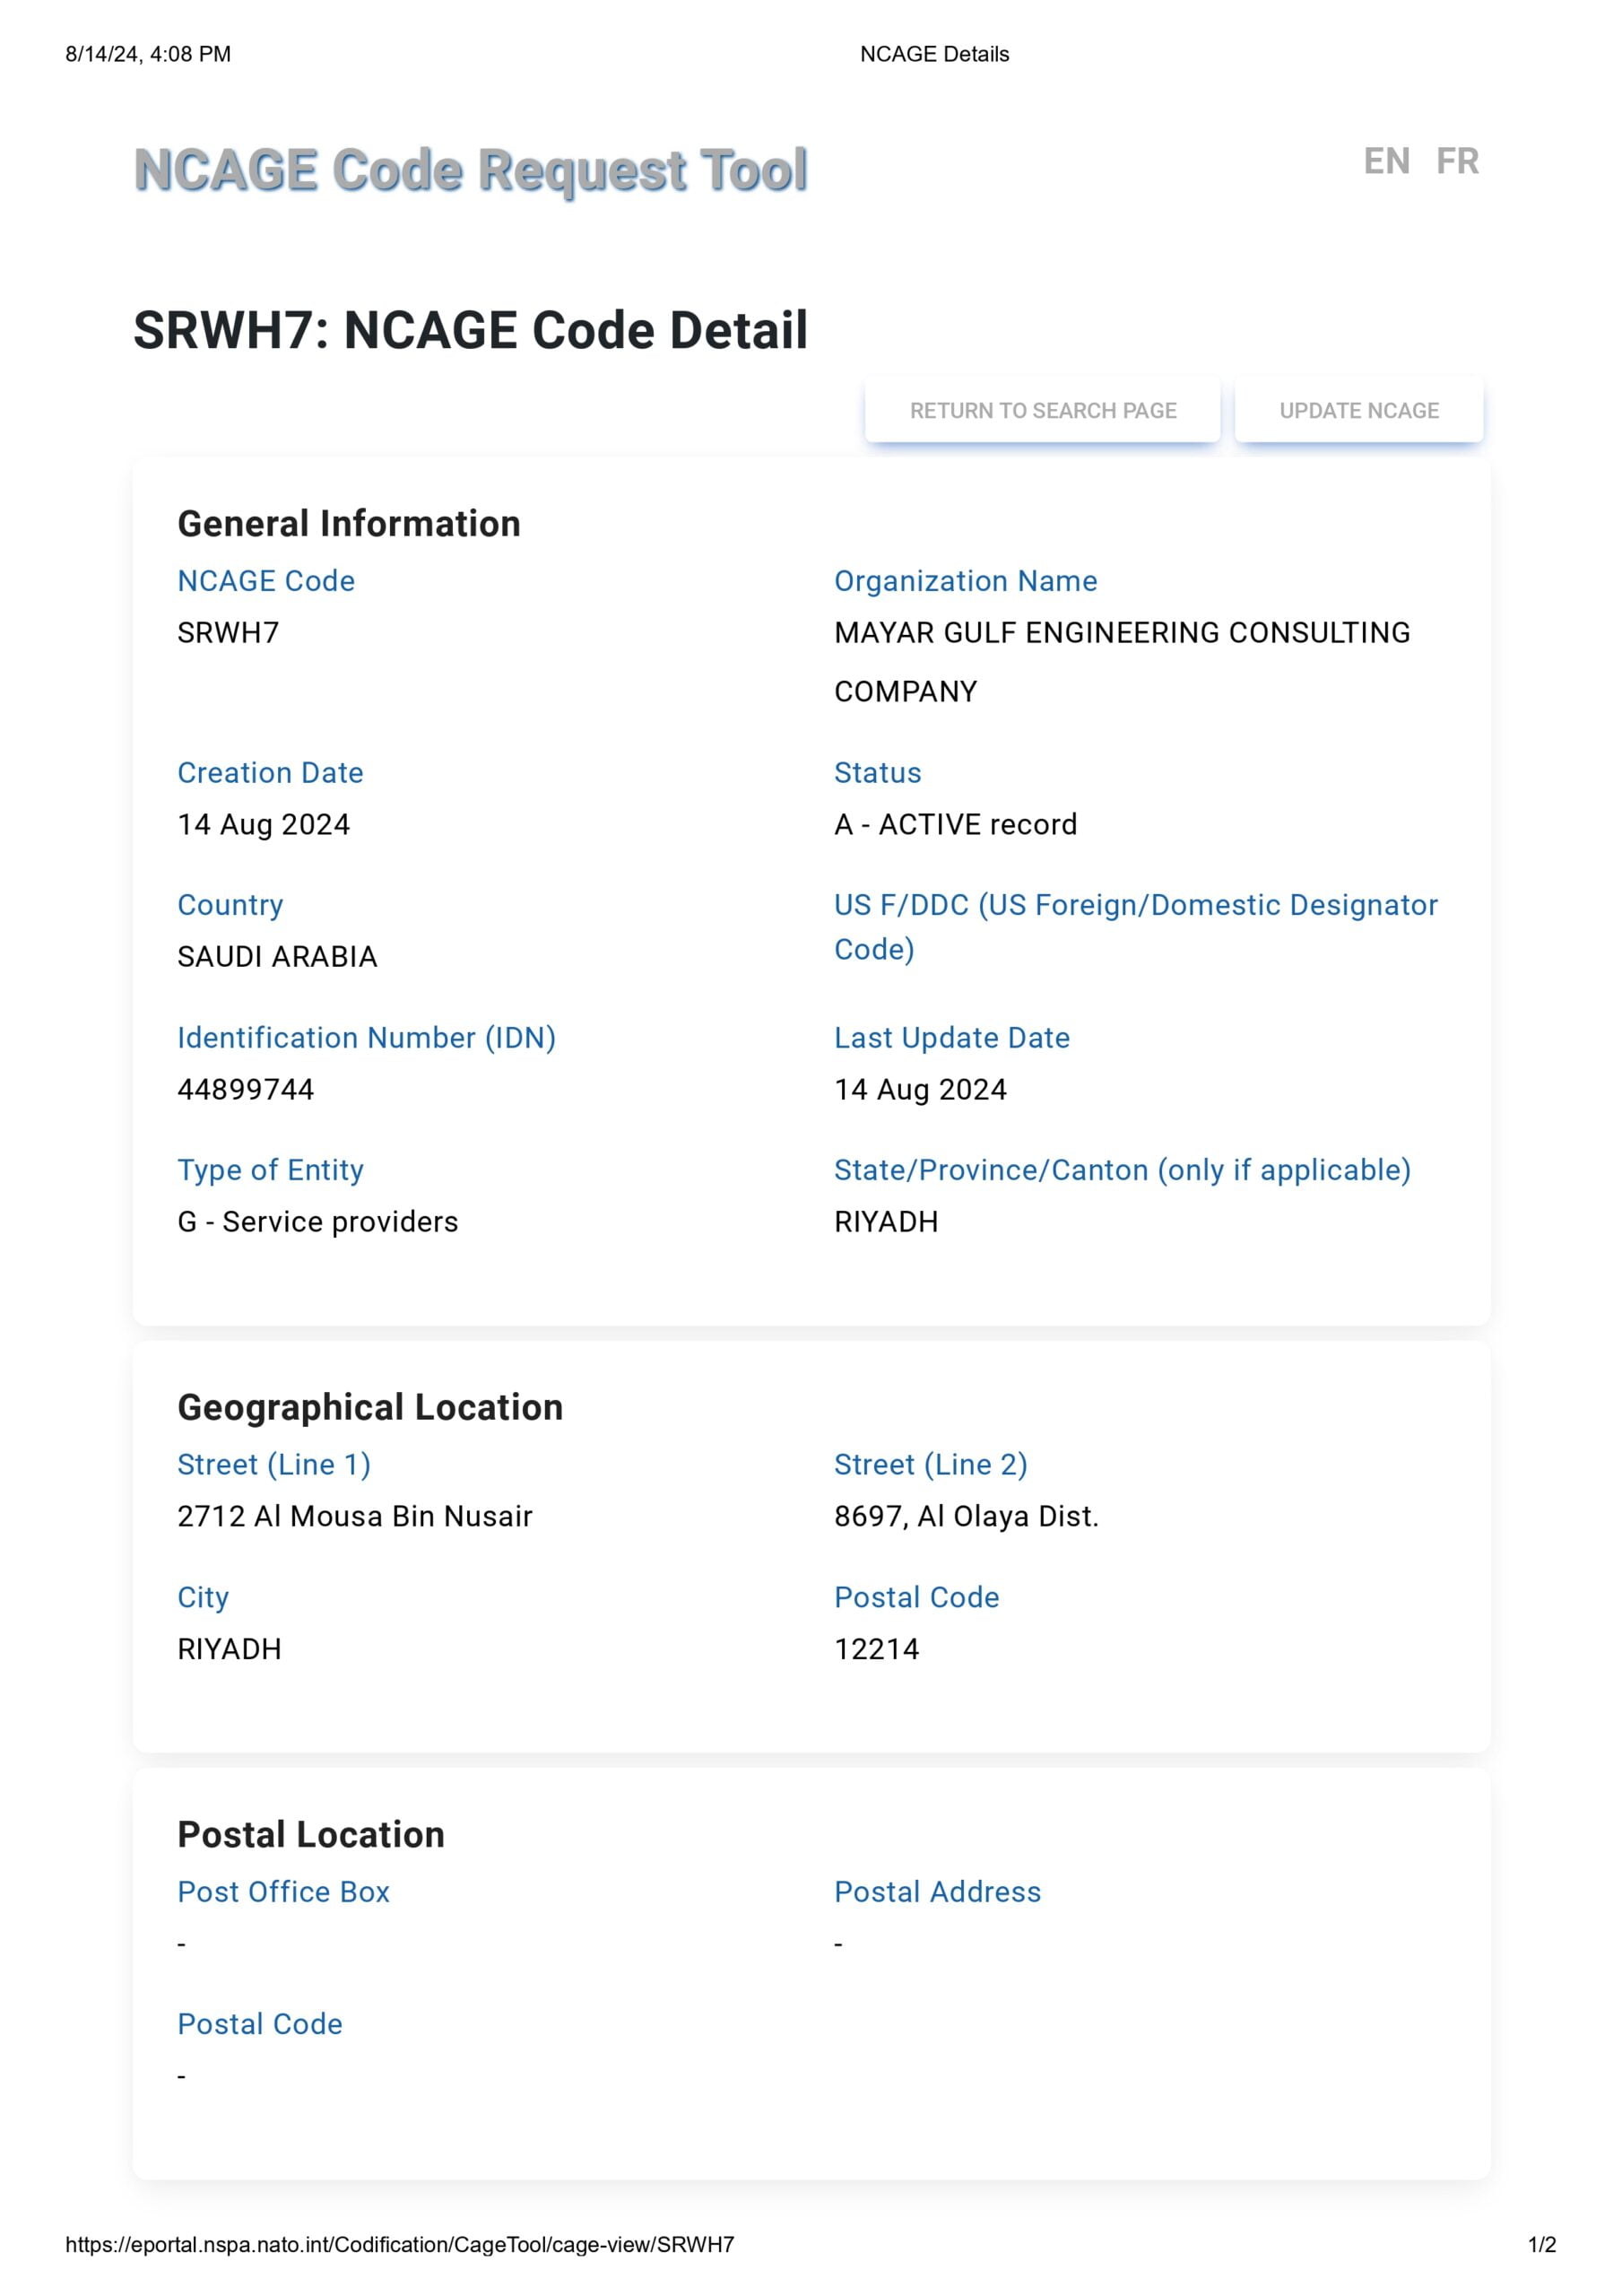Click the SRWH7 NCAGE Code Detail heading
Image resolution: width=1622 pixels, height=2296 pixels.
(x=470, y=330)
